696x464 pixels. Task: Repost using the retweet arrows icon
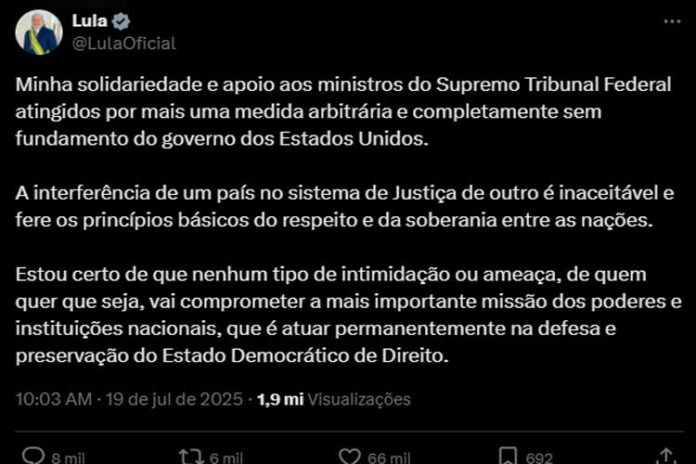click(190, 456)
